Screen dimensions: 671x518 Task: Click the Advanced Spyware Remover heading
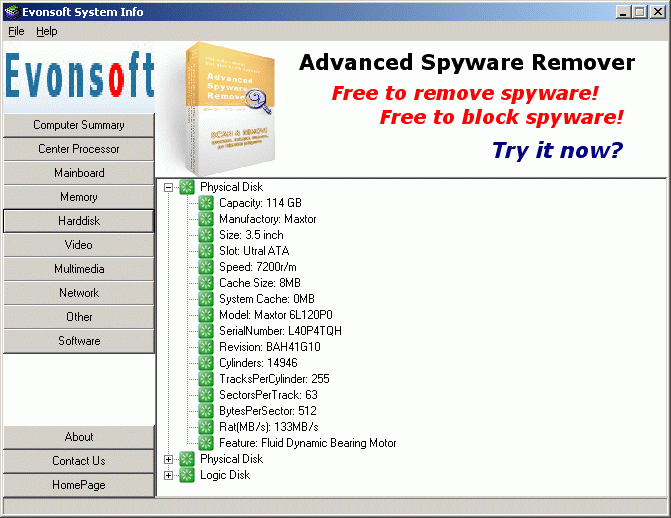467,63
